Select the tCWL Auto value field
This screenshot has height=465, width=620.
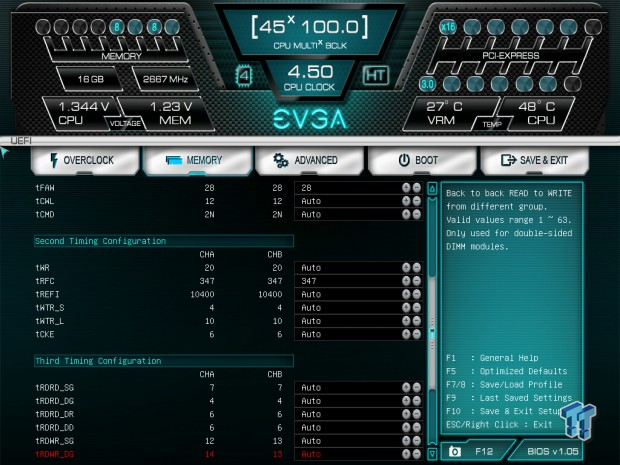(x=358, y=201)
